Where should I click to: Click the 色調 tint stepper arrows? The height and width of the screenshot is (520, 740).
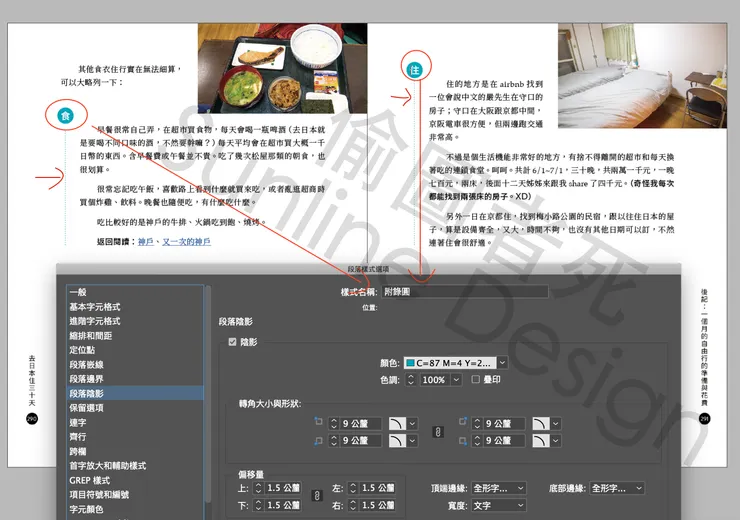point(411,380)
